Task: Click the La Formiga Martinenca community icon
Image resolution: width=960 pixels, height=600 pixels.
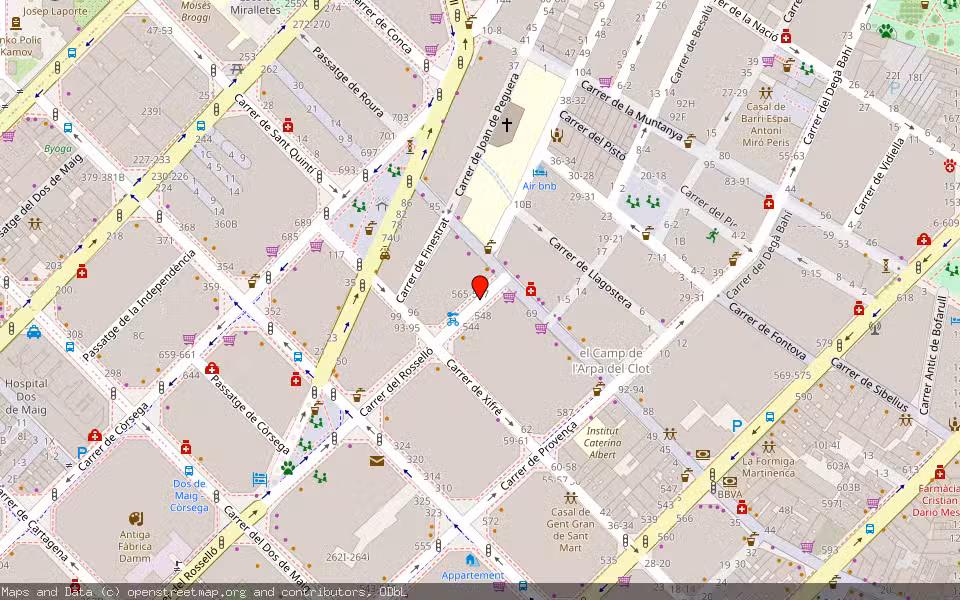Action: 768,446
